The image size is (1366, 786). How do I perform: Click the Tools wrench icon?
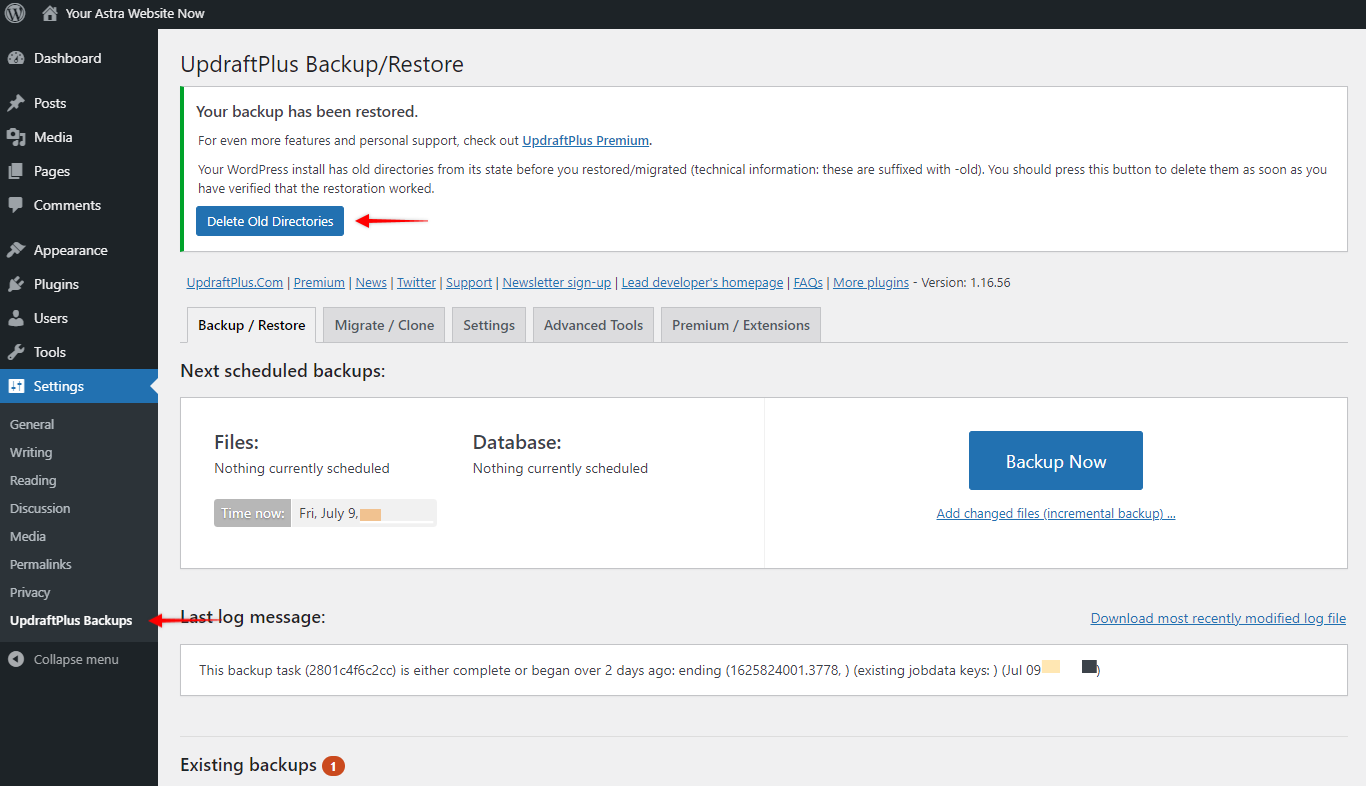pyautogui.click(x=16, y=352)
